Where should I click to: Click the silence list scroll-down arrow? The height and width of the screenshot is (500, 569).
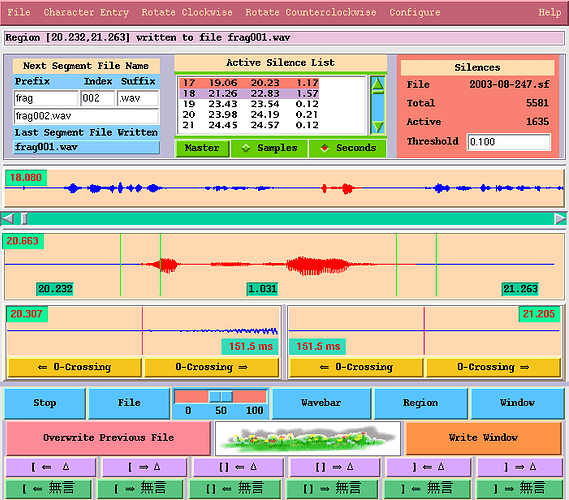tap(378, 127)
